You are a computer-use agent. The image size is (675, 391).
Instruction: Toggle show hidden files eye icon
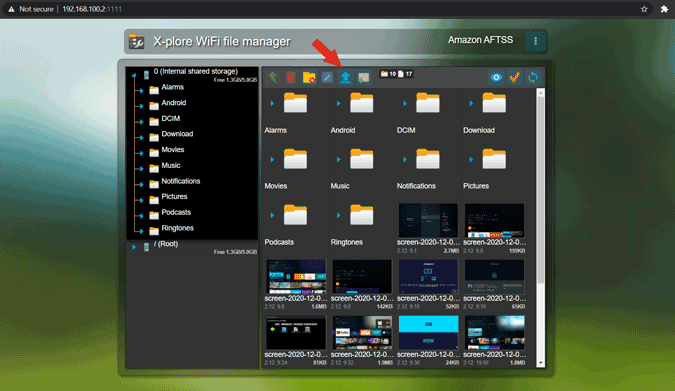click(496, 78)
